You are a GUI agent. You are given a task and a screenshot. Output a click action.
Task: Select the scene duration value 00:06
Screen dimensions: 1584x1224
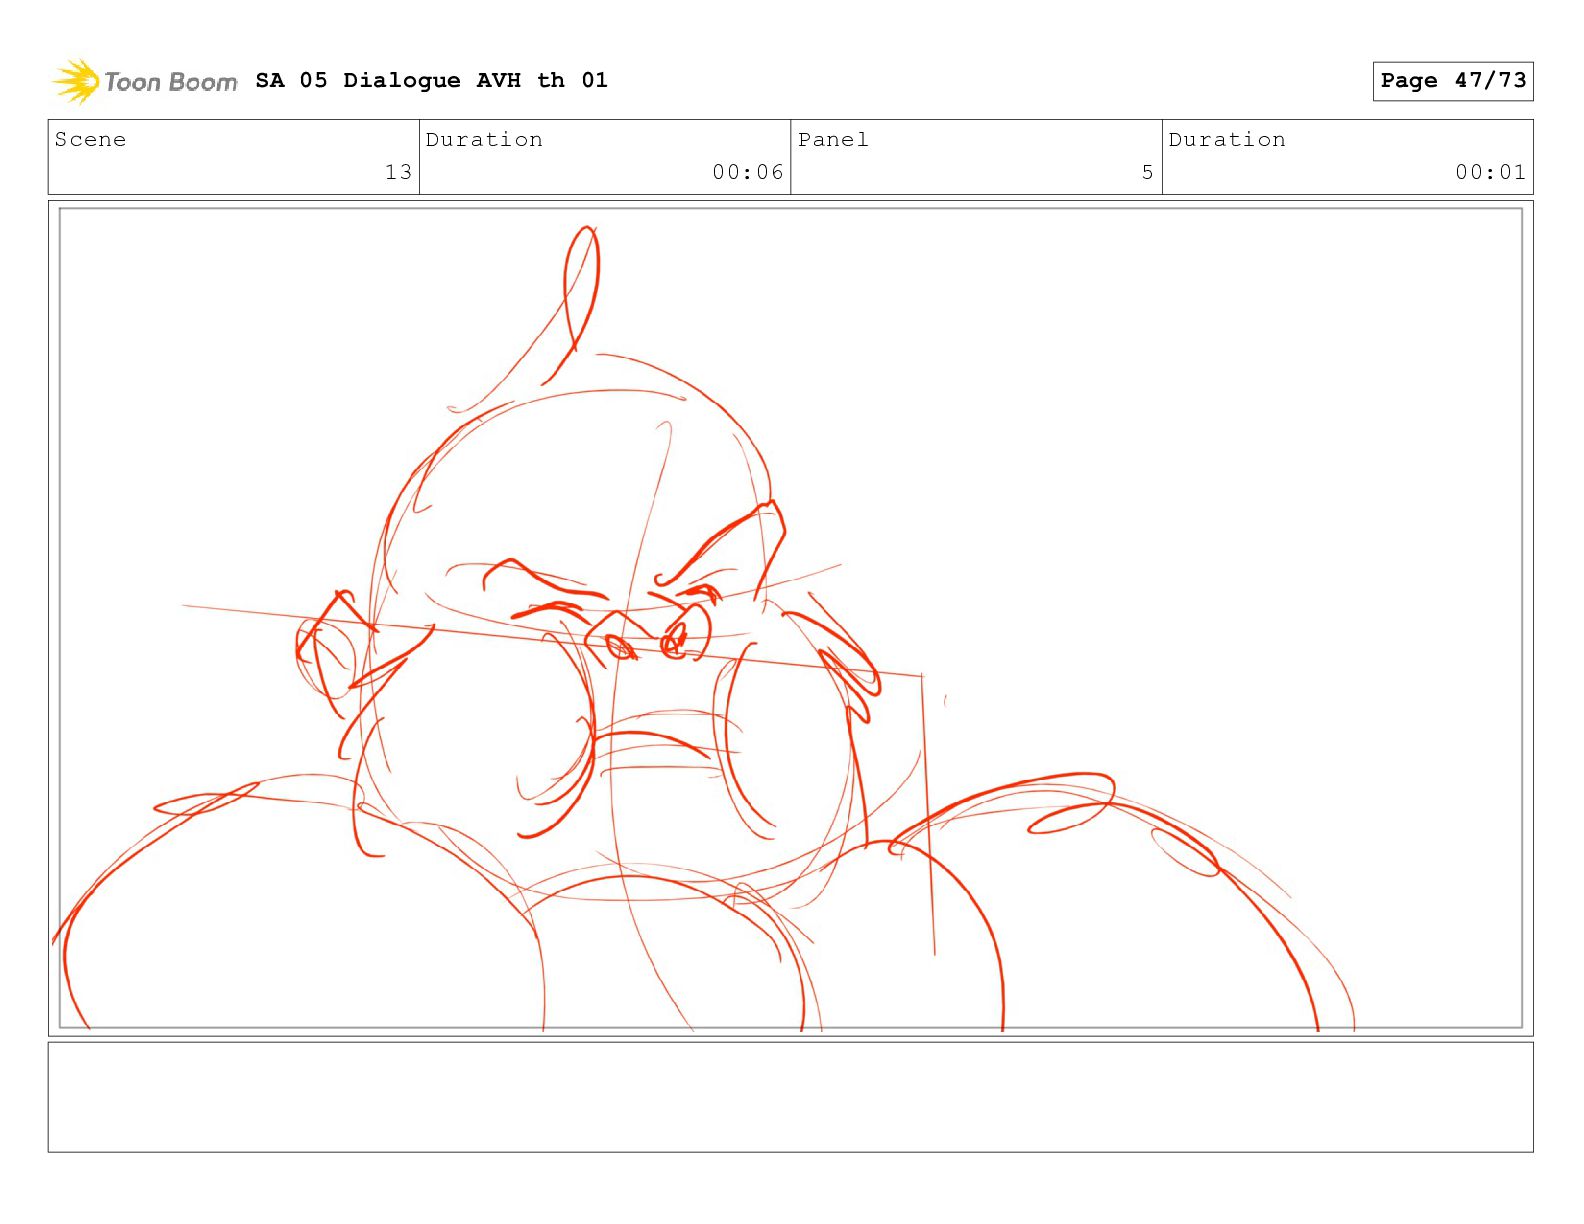[x=748, y=172]
